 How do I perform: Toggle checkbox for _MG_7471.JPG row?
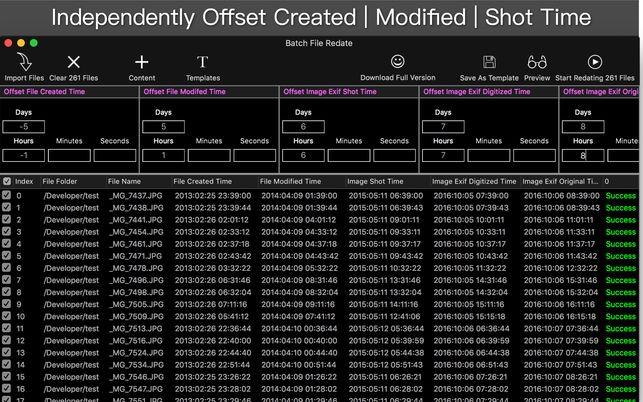click(7, 256)
